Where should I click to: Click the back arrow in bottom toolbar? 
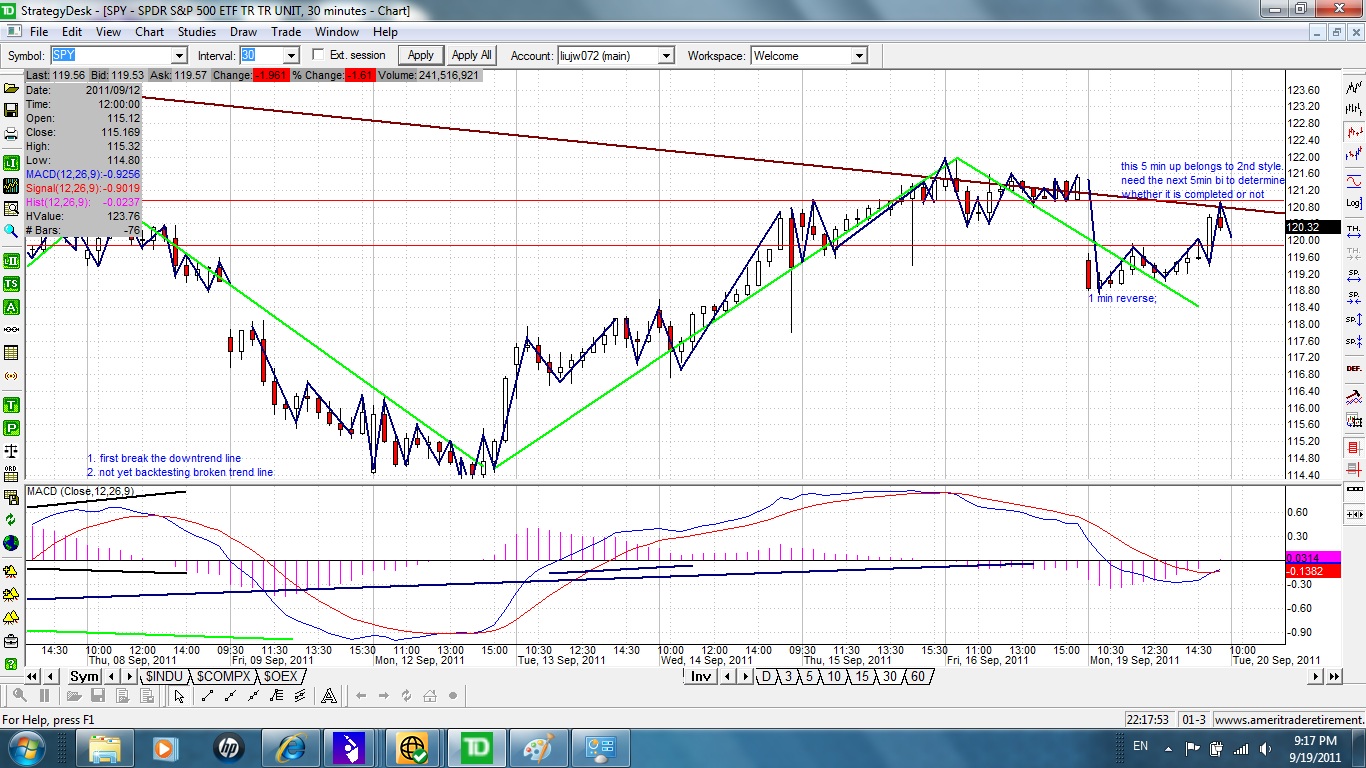tap(361, 696)
